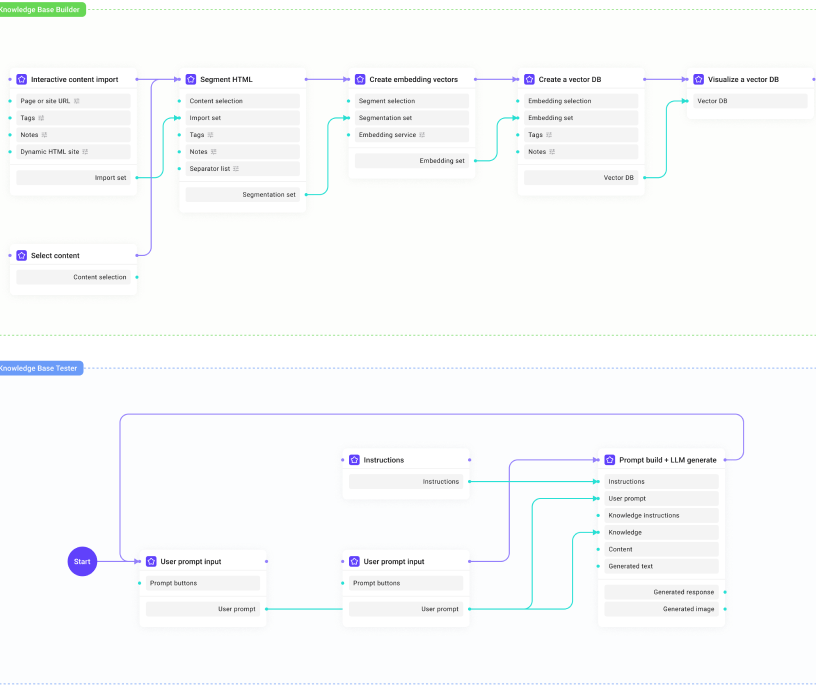The height and width of the screenshot is (686, 816).
Task: Click the Create embedding vectors node icon
Action: pyautogui.click(x=360, y=79)
